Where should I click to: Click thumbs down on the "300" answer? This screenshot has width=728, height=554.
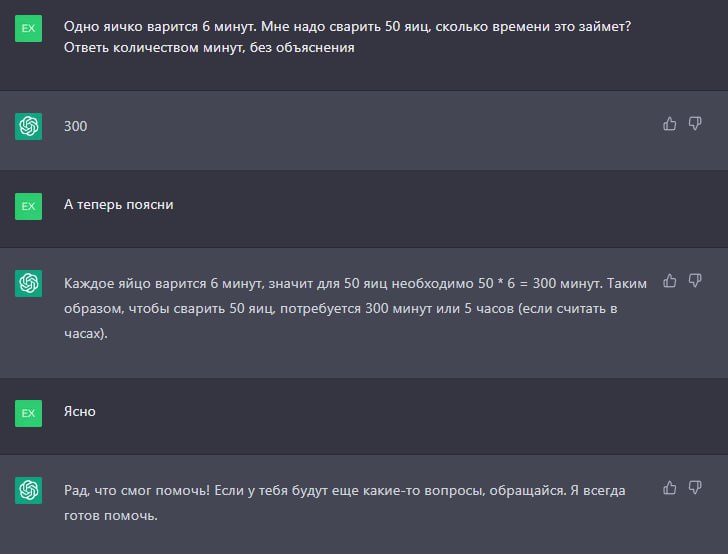tap(695, 124)
